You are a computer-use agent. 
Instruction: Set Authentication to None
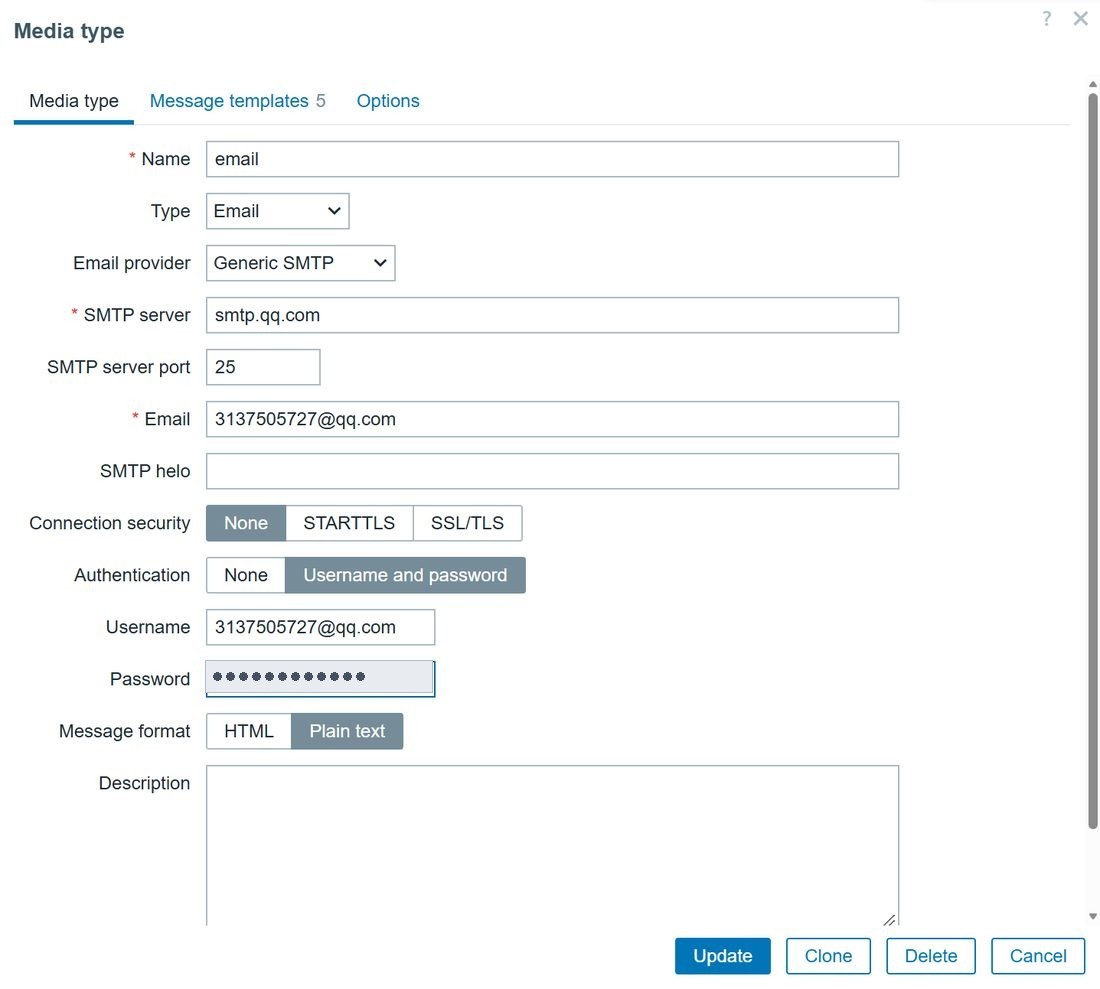click(x=246, y=575)
